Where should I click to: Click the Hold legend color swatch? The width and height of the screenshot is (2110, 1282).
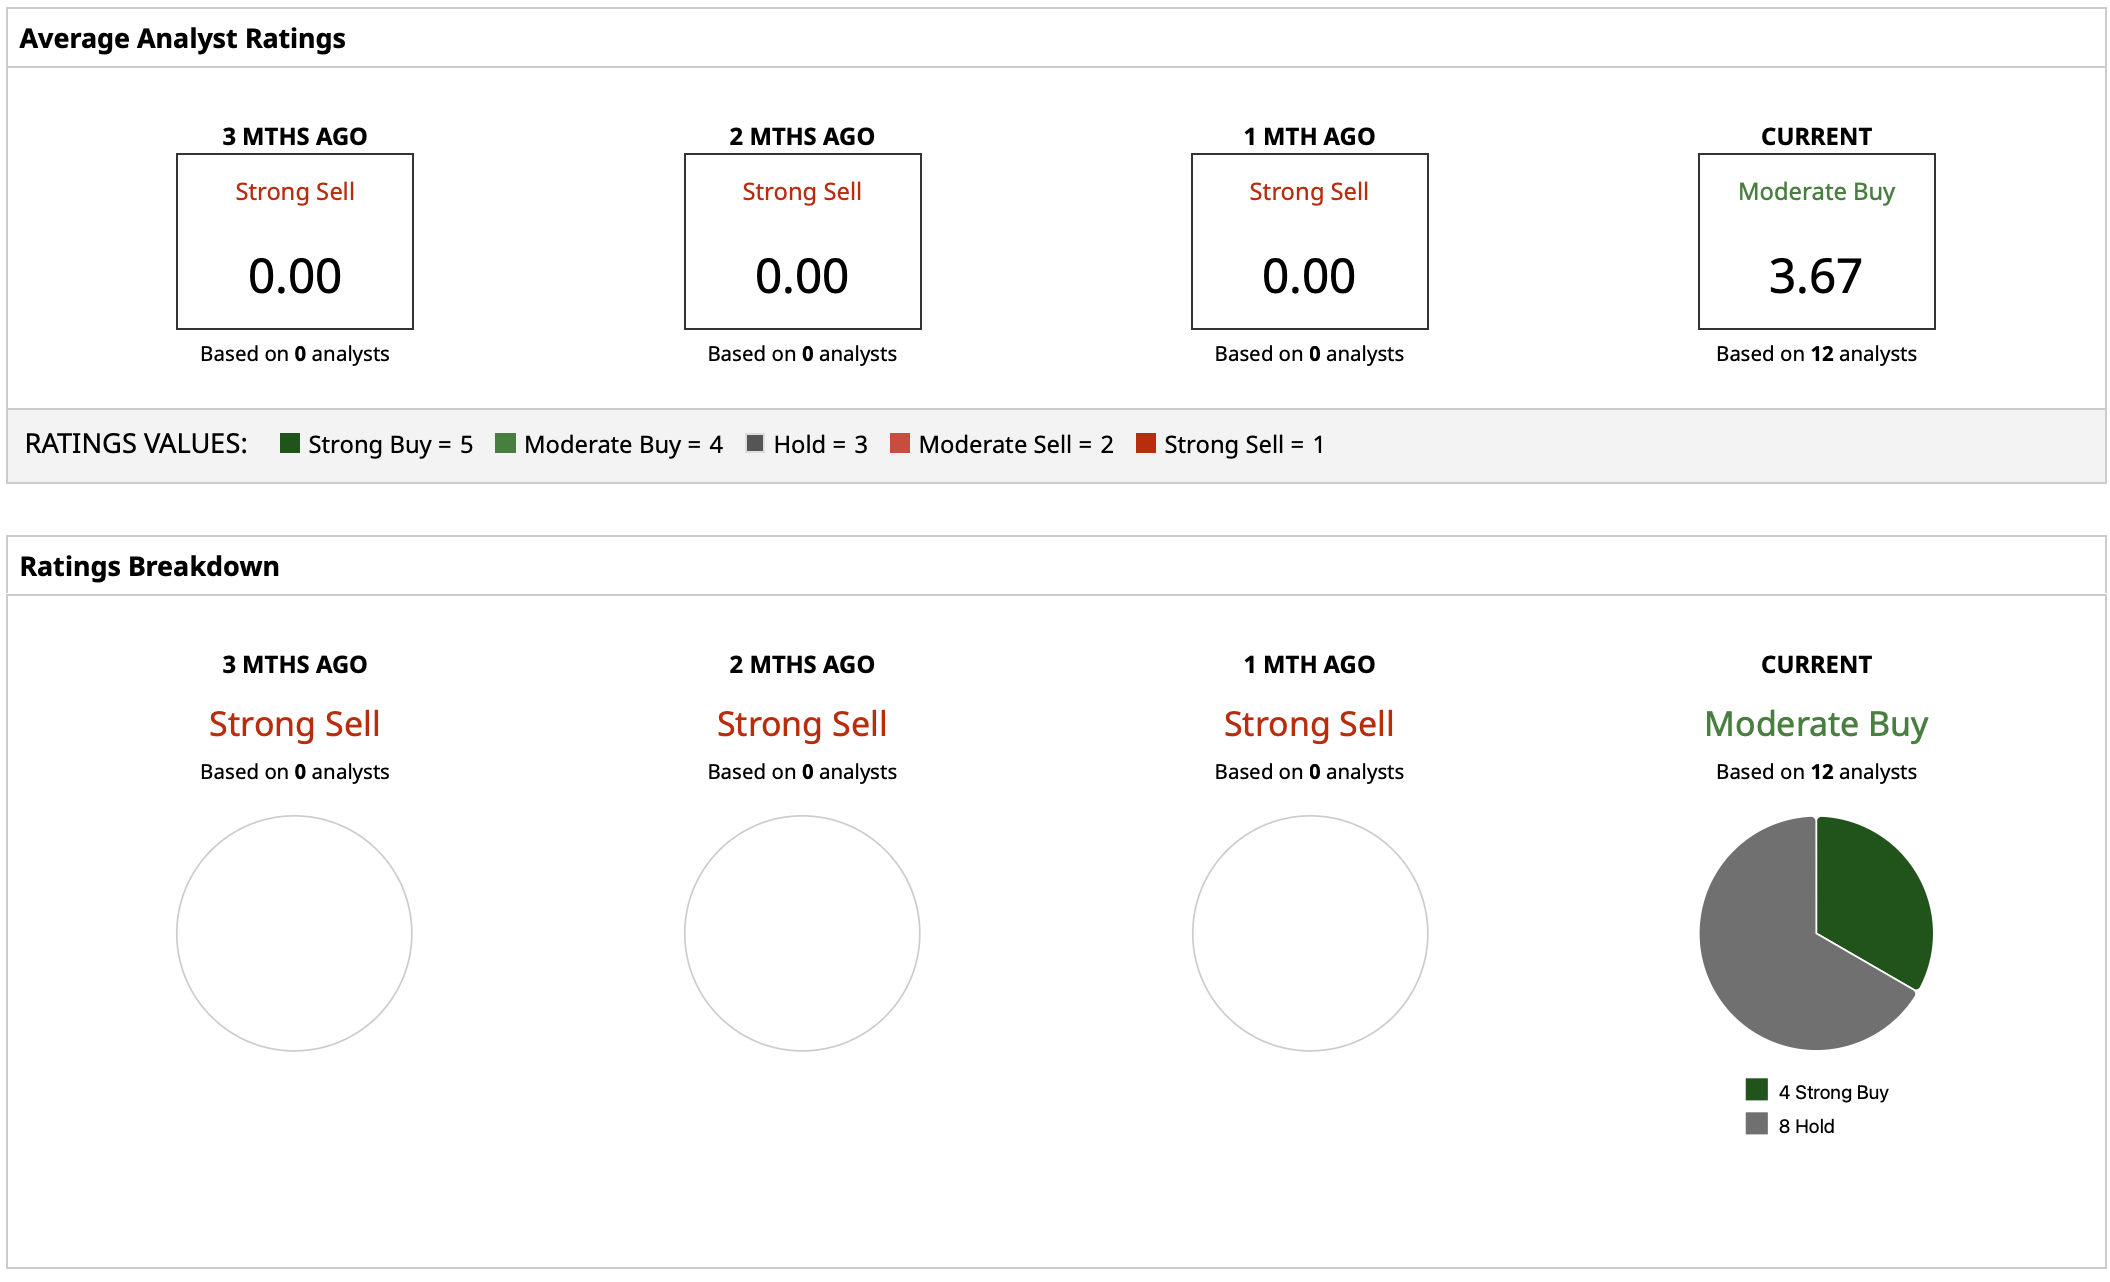[x=755, y=443]
